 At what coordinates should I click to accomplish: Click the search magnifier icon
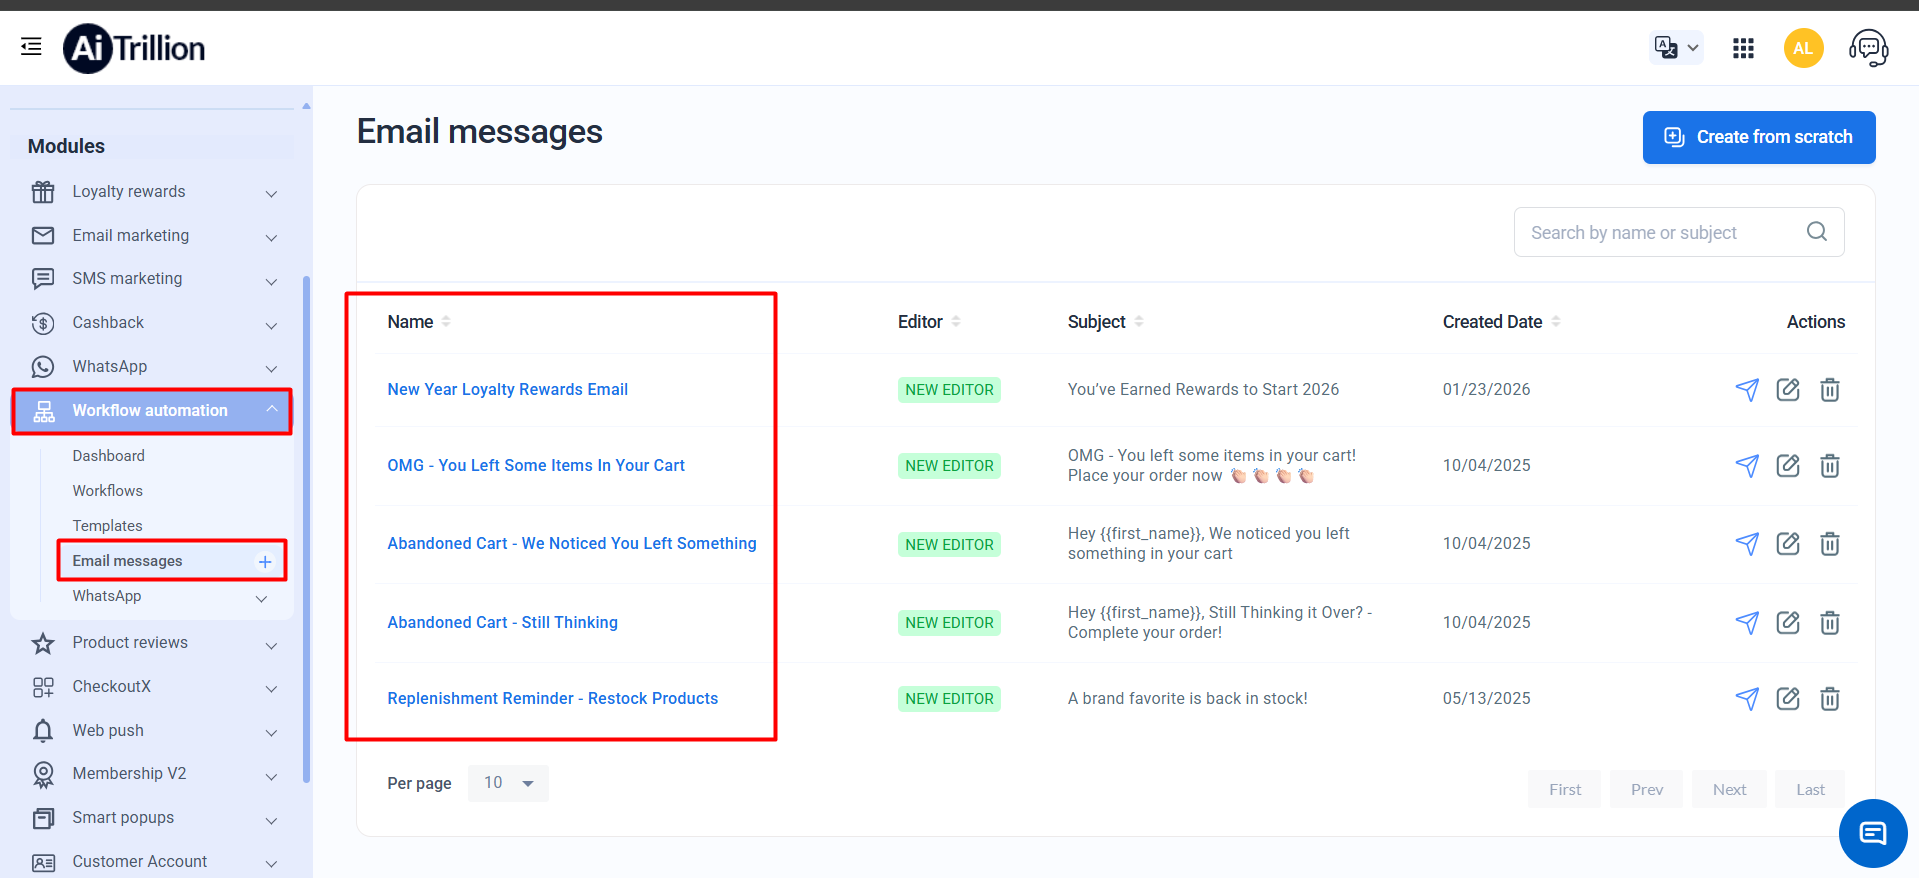click(x=1816, y=232)
